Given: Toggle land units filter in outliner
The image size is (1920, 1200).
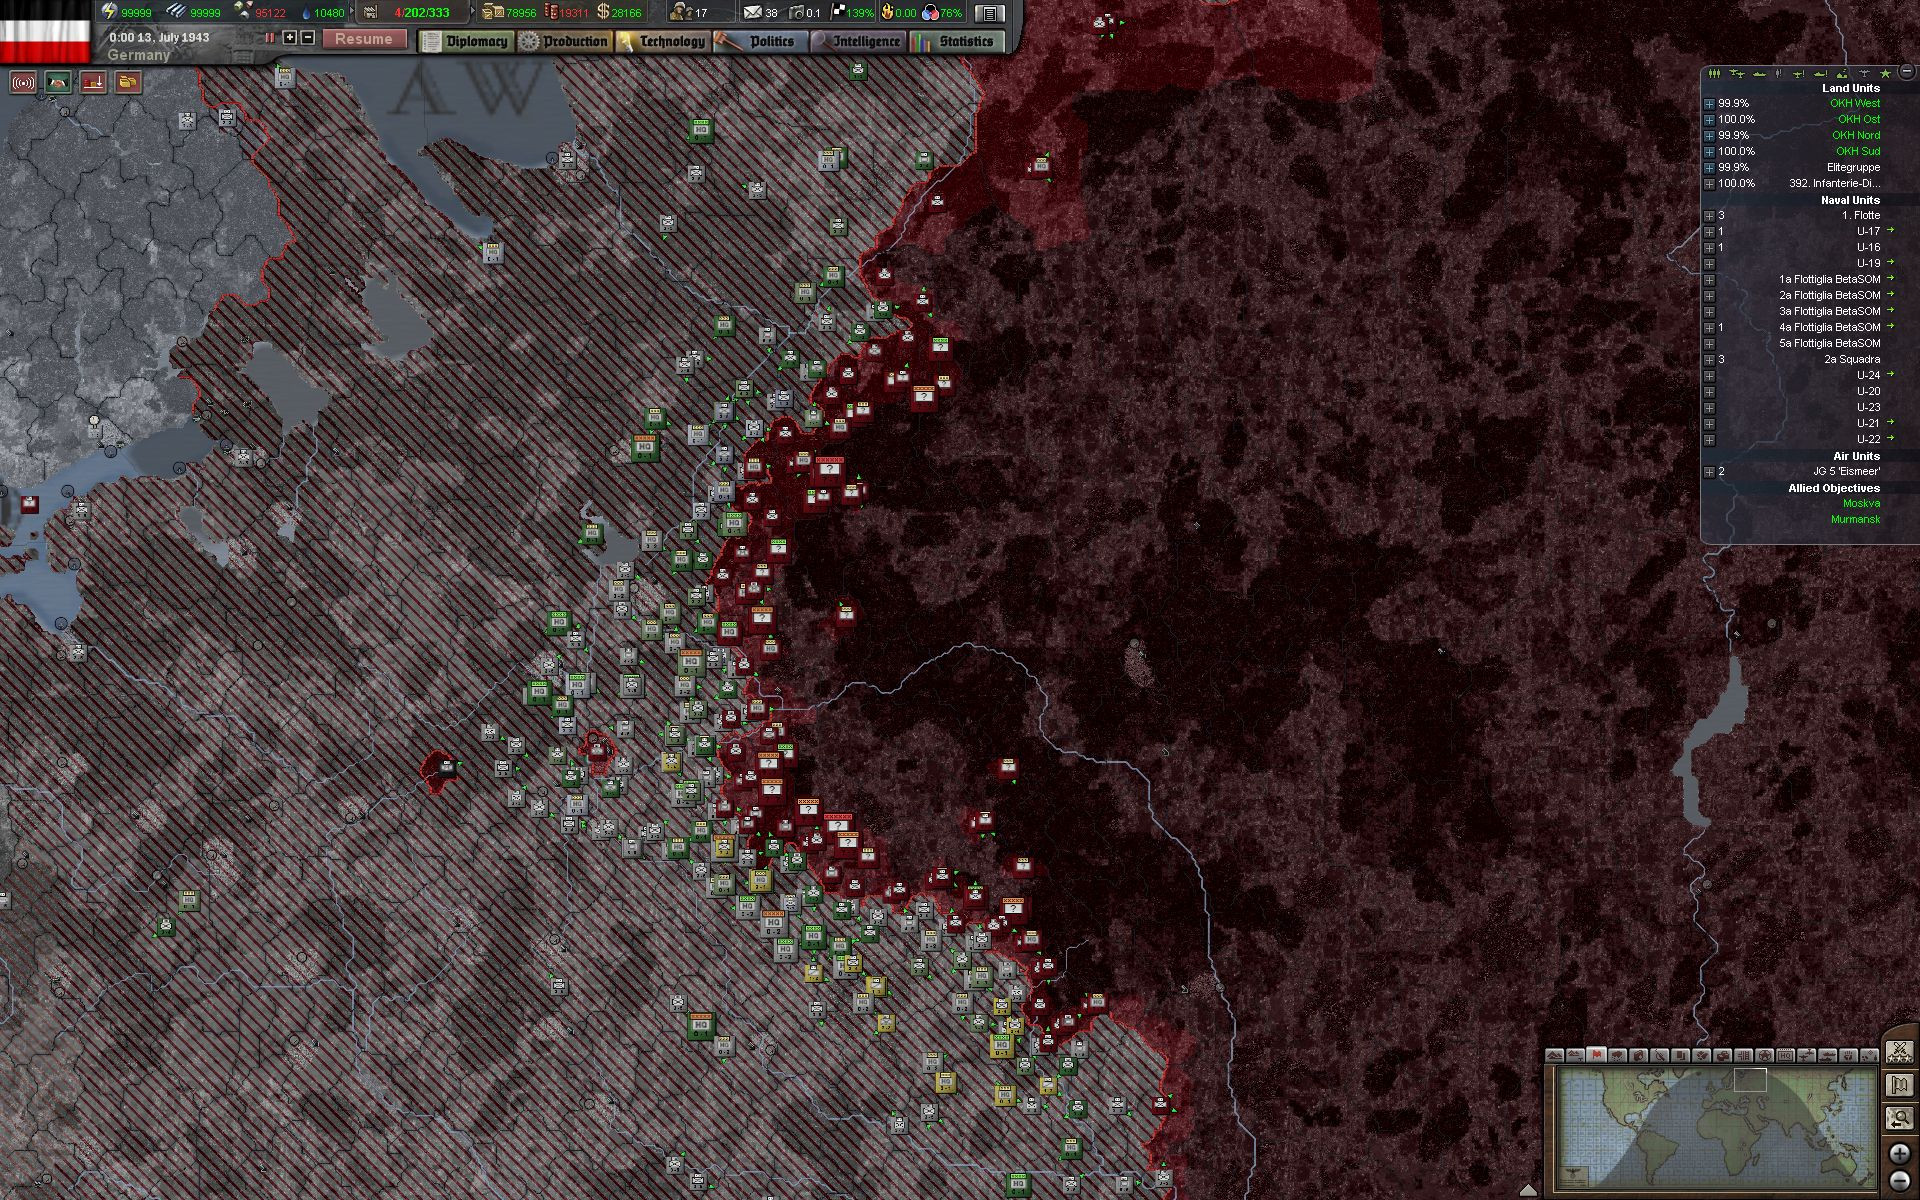Looking at the screenshot, I should pos(1714,73).
